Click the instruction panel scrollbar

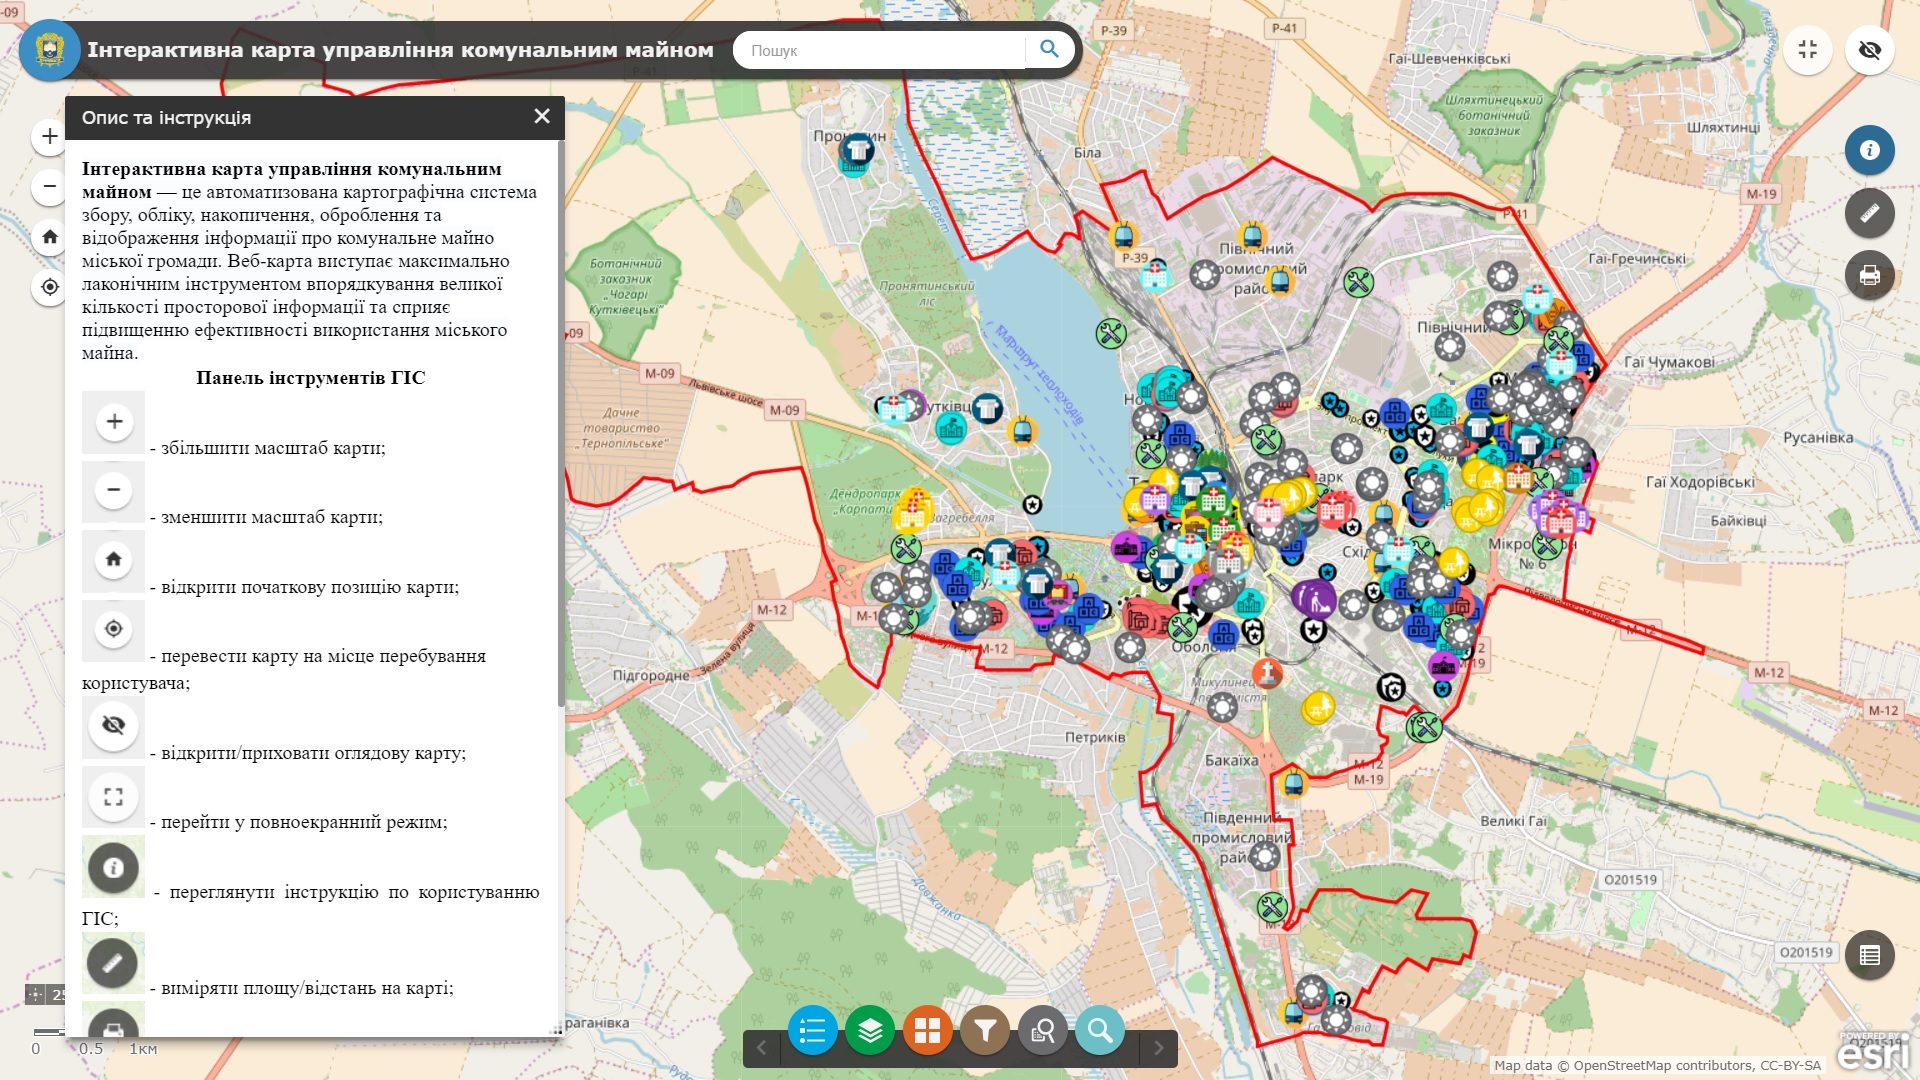tap(560, 420)
